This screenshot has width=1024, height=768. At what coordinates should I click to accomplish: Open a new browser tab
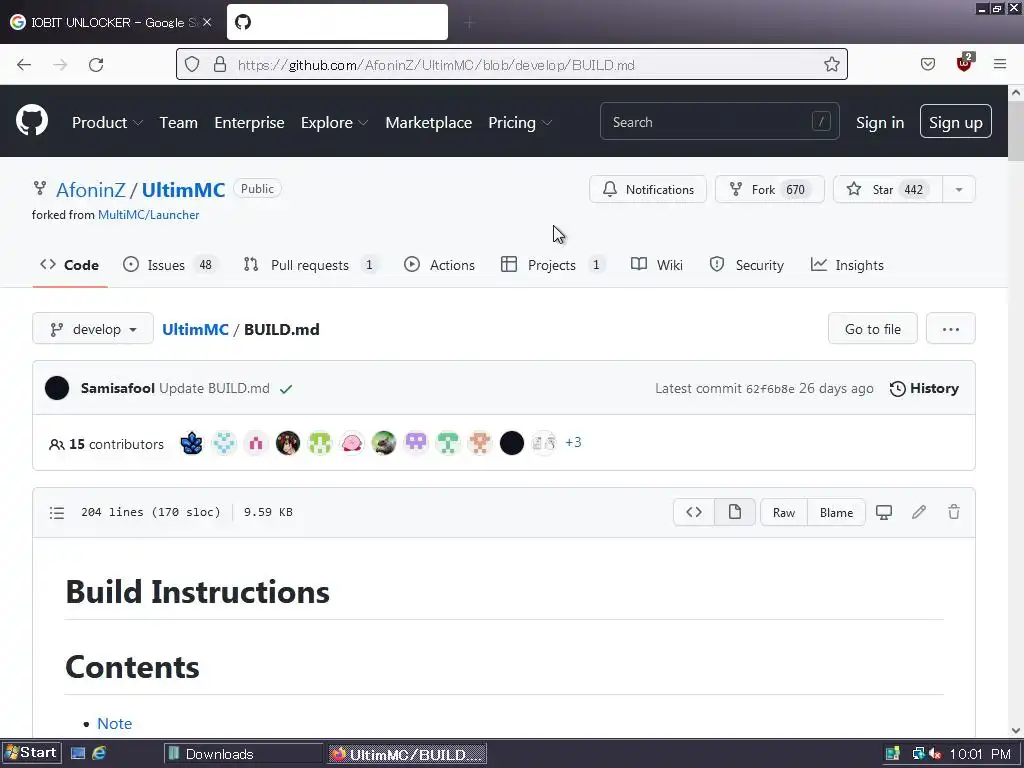click(469, 23)
